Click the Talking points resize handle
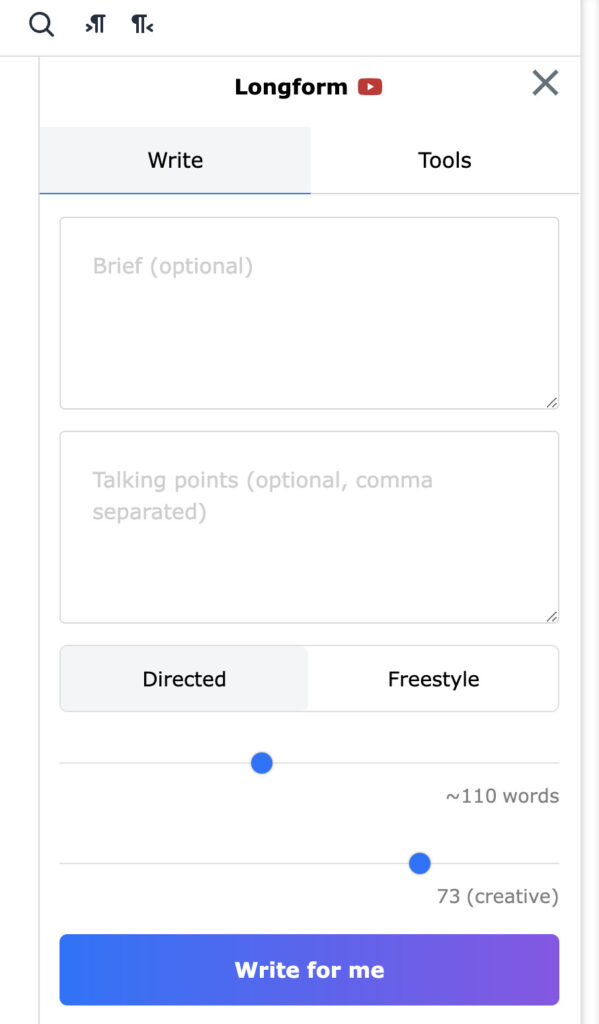Viewport: 599px width, 1024px height. 551,617
